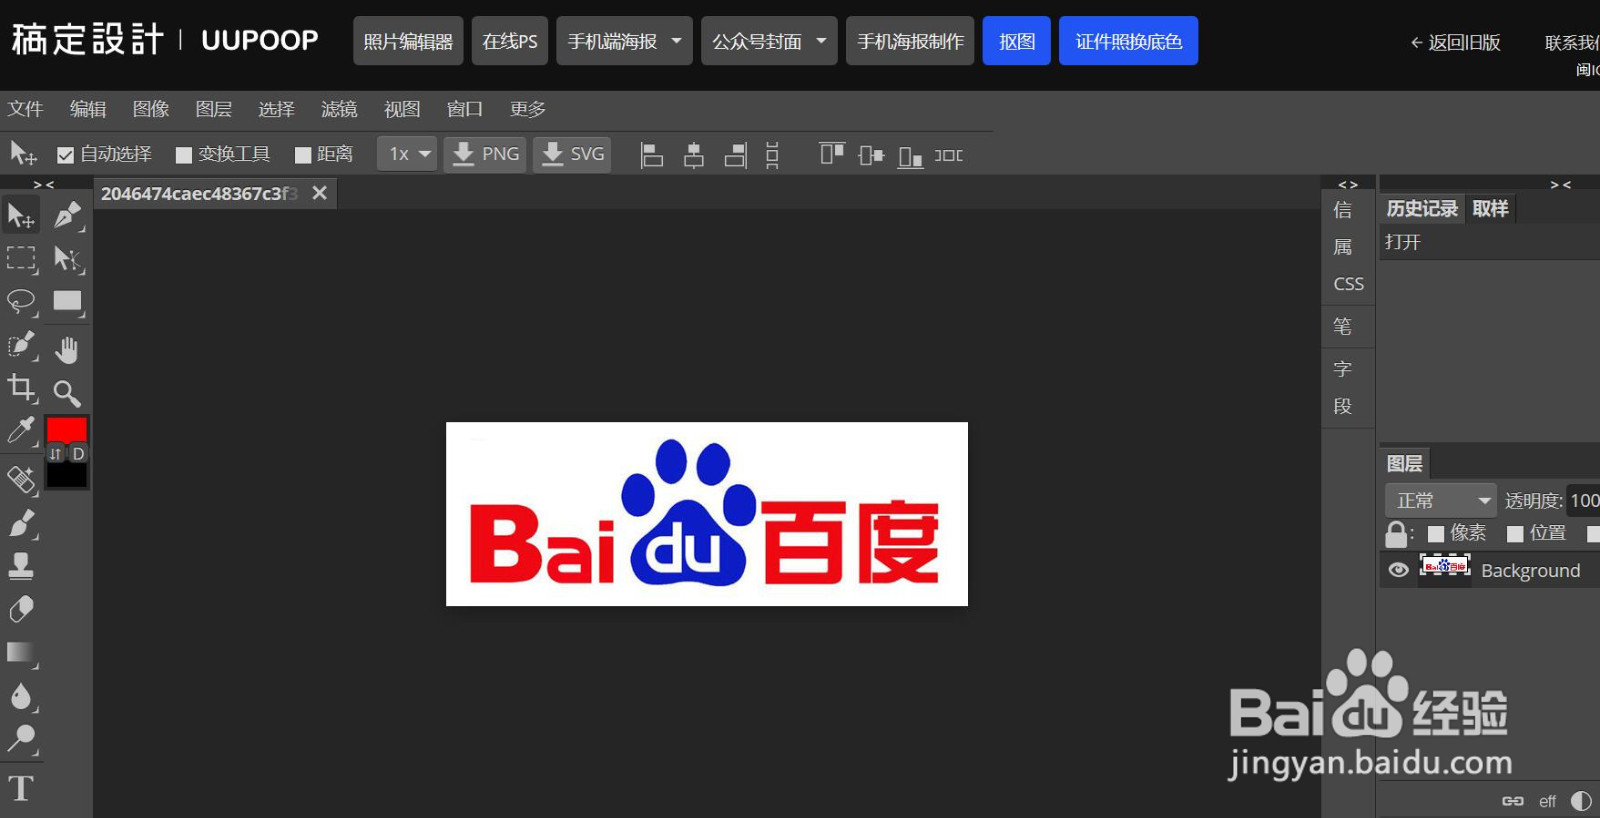Image resolution: width=1600 pixels, height=818 pixels.
Task: Select the Rectangular Marquee tool
Action: point(21,258)
